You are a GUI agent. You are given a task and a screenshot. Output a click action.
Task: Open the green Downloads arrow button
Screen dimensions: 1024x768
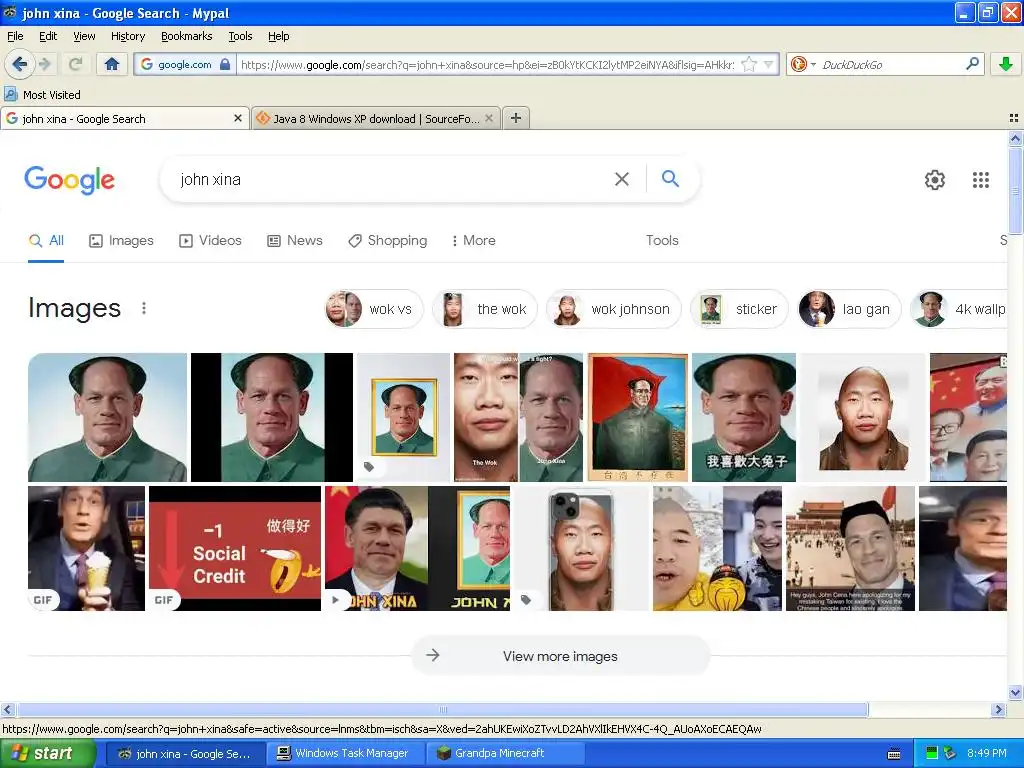pos(1006,64)
